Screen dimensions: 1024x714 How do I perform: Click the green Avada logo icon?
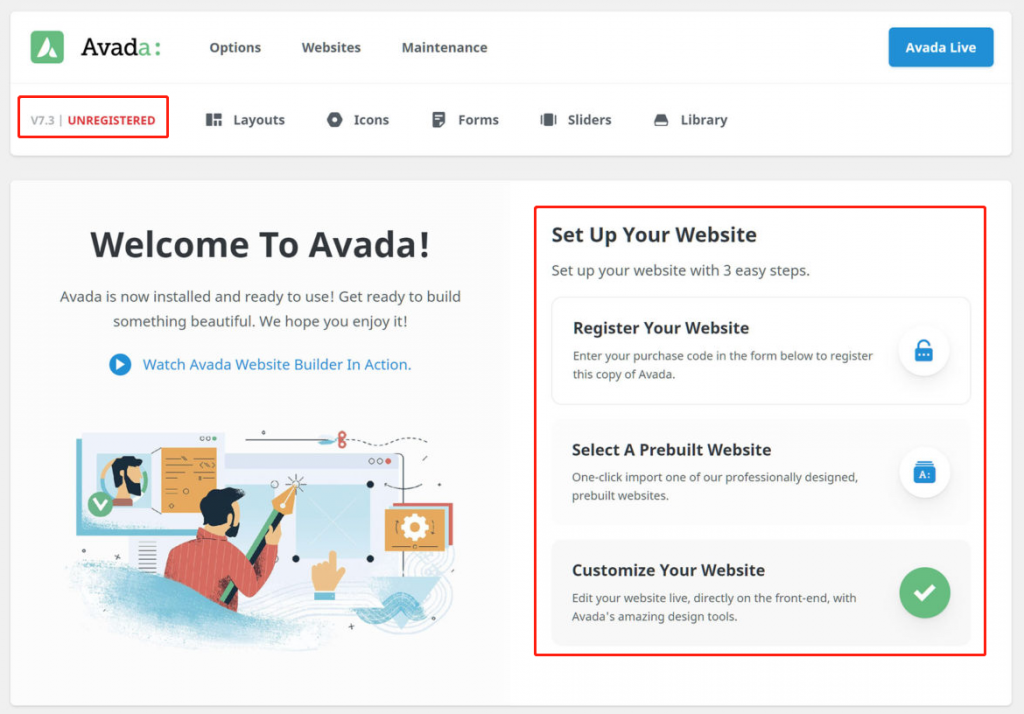[x=47, y=47]
